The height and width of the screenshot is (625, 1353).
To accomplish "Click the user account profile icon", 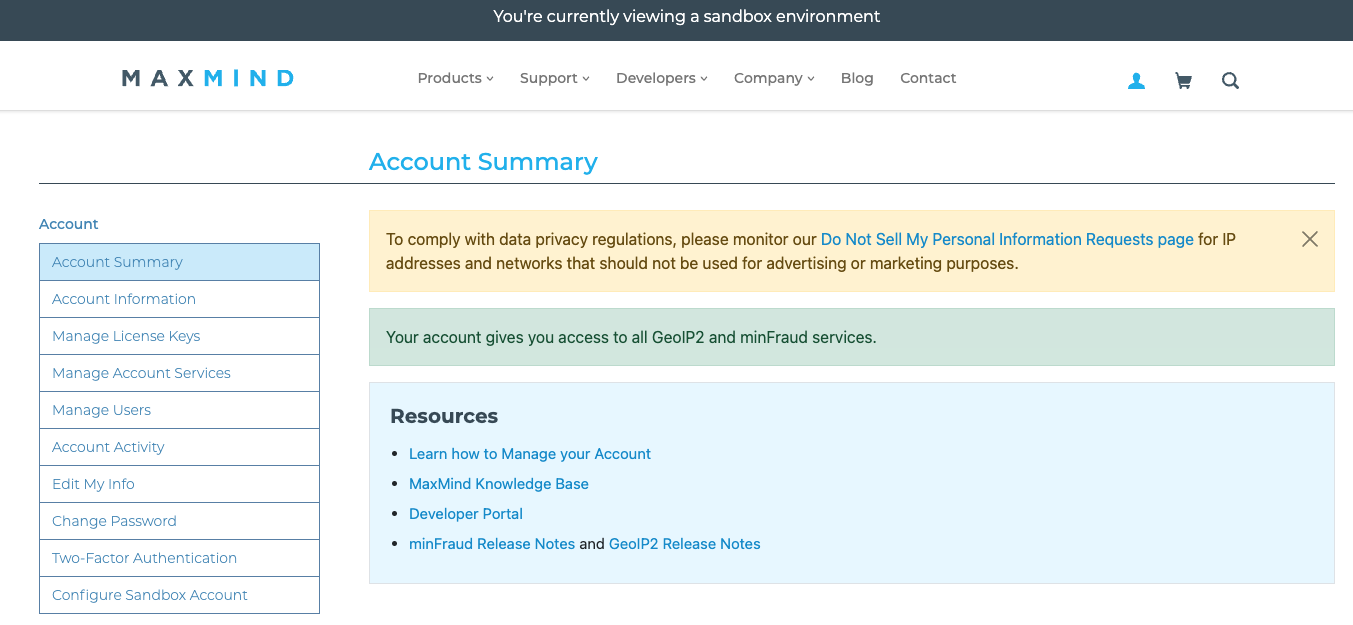I will 1136,81.
